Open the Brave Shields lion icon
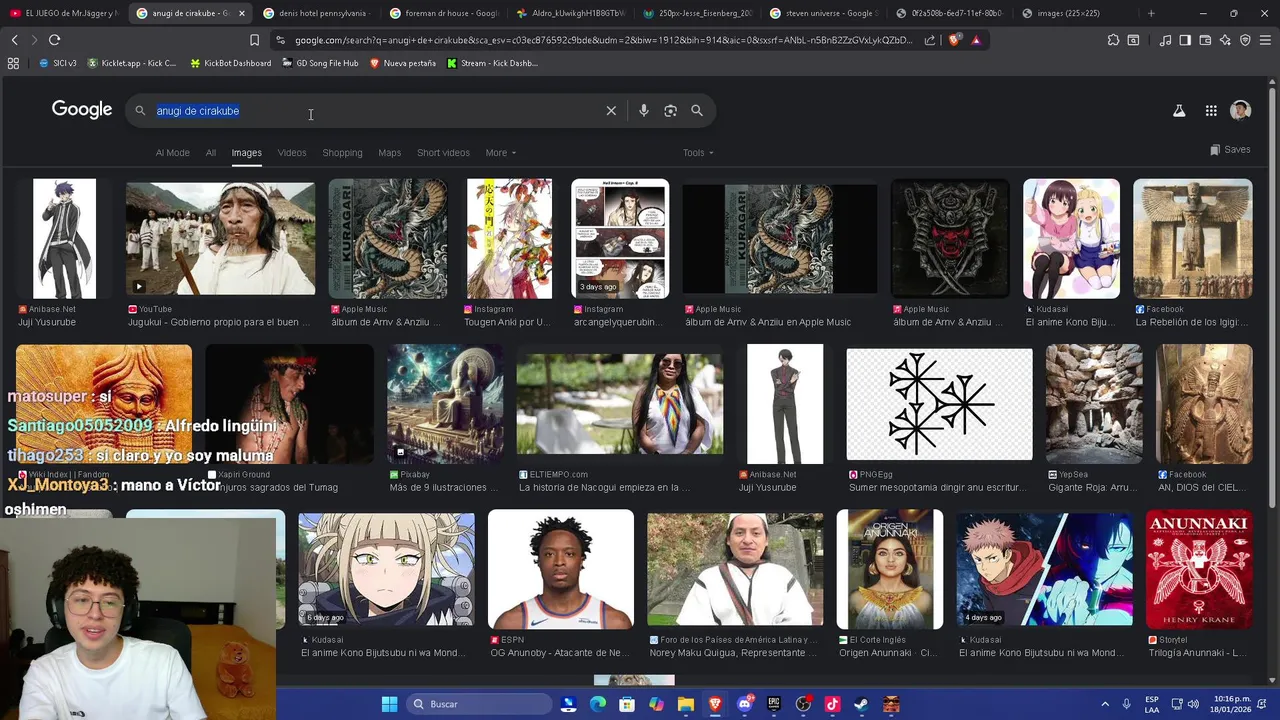Screen dimensions: 1280x720 pyautogui.click(x=954, y=40)
